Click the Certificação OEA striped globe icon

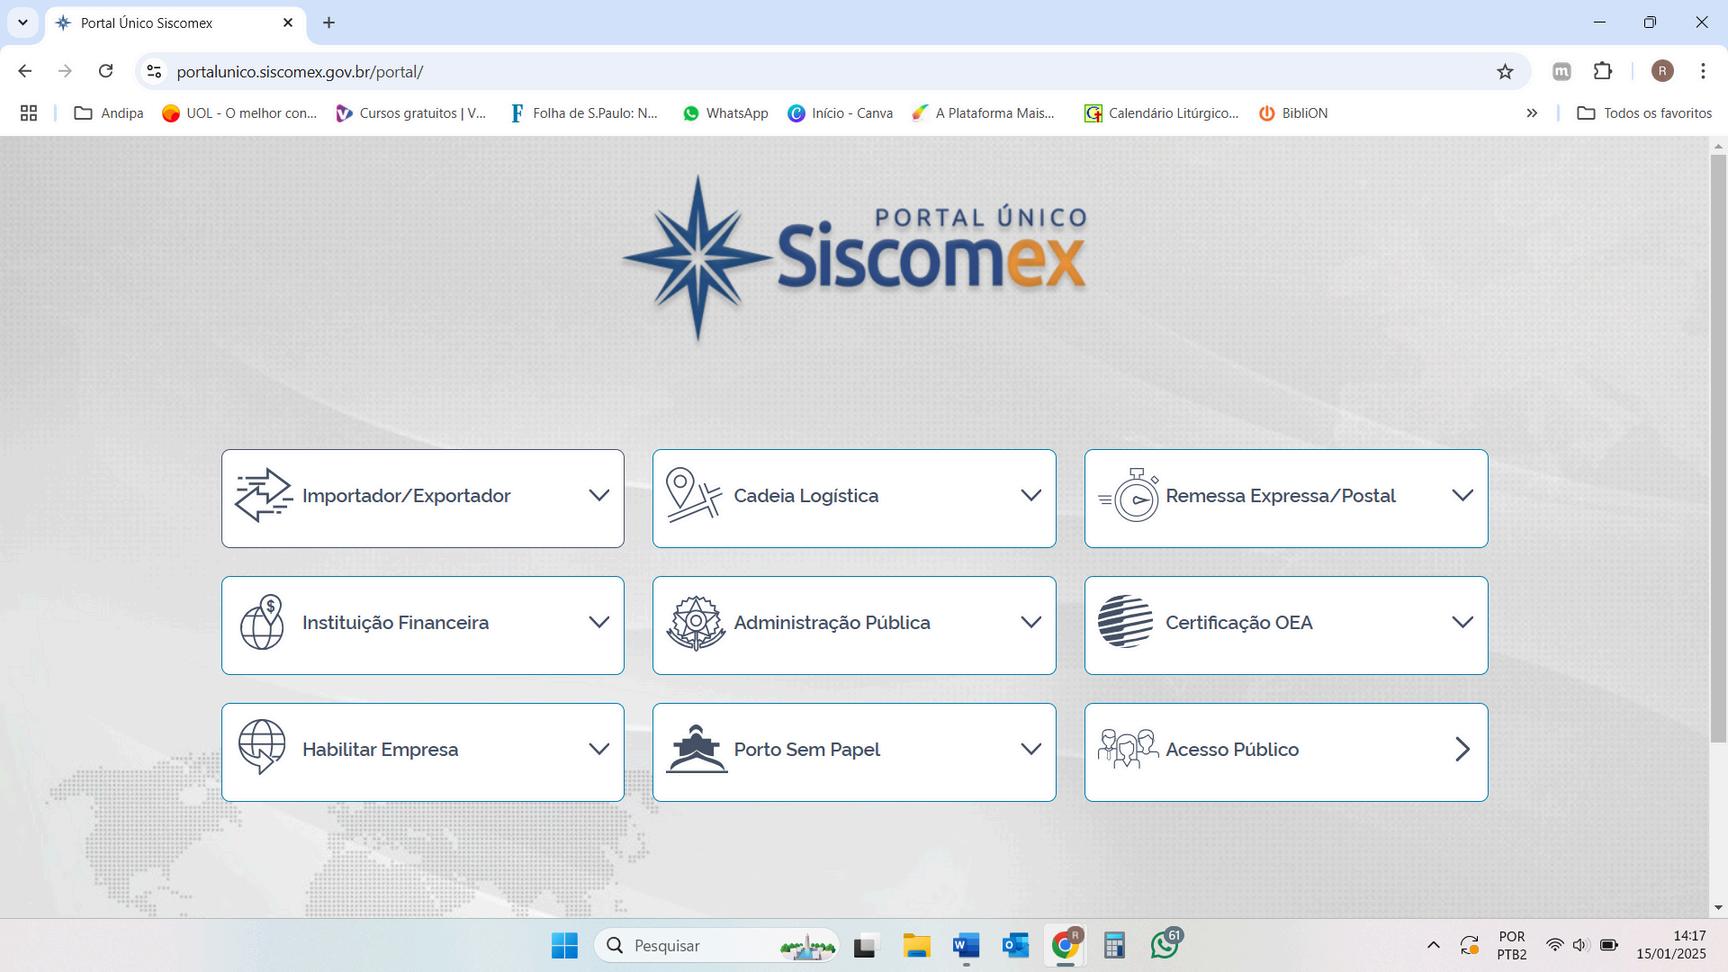pos(1126,621)
